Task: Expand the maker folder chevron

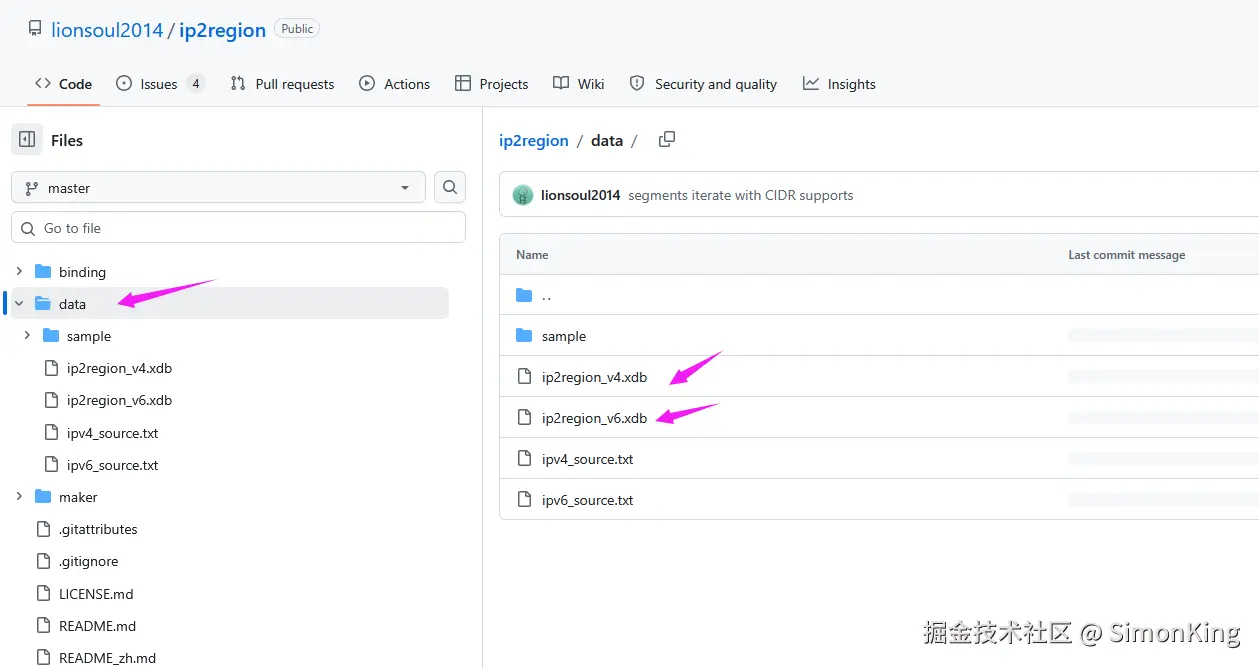Action: click(x=19, y=497)
